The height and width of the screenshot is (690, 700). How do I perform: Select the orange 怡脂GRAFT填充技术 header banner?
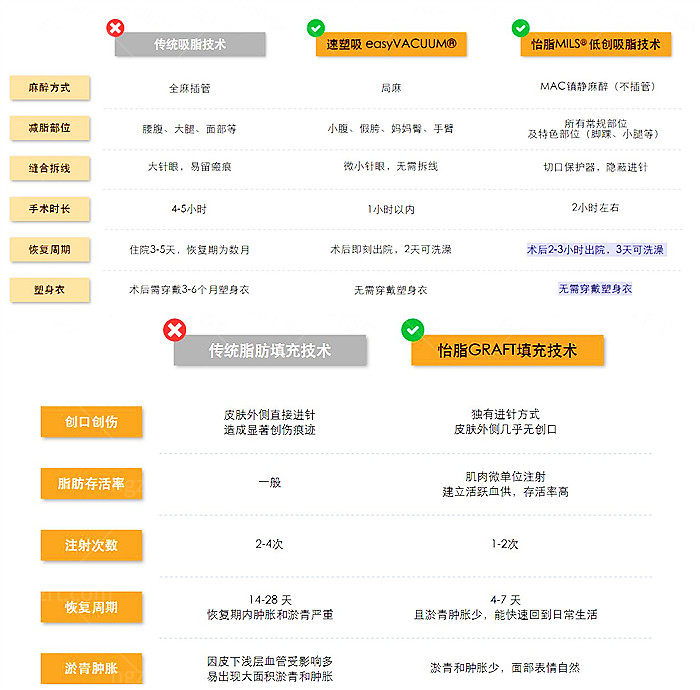[508, 350]
